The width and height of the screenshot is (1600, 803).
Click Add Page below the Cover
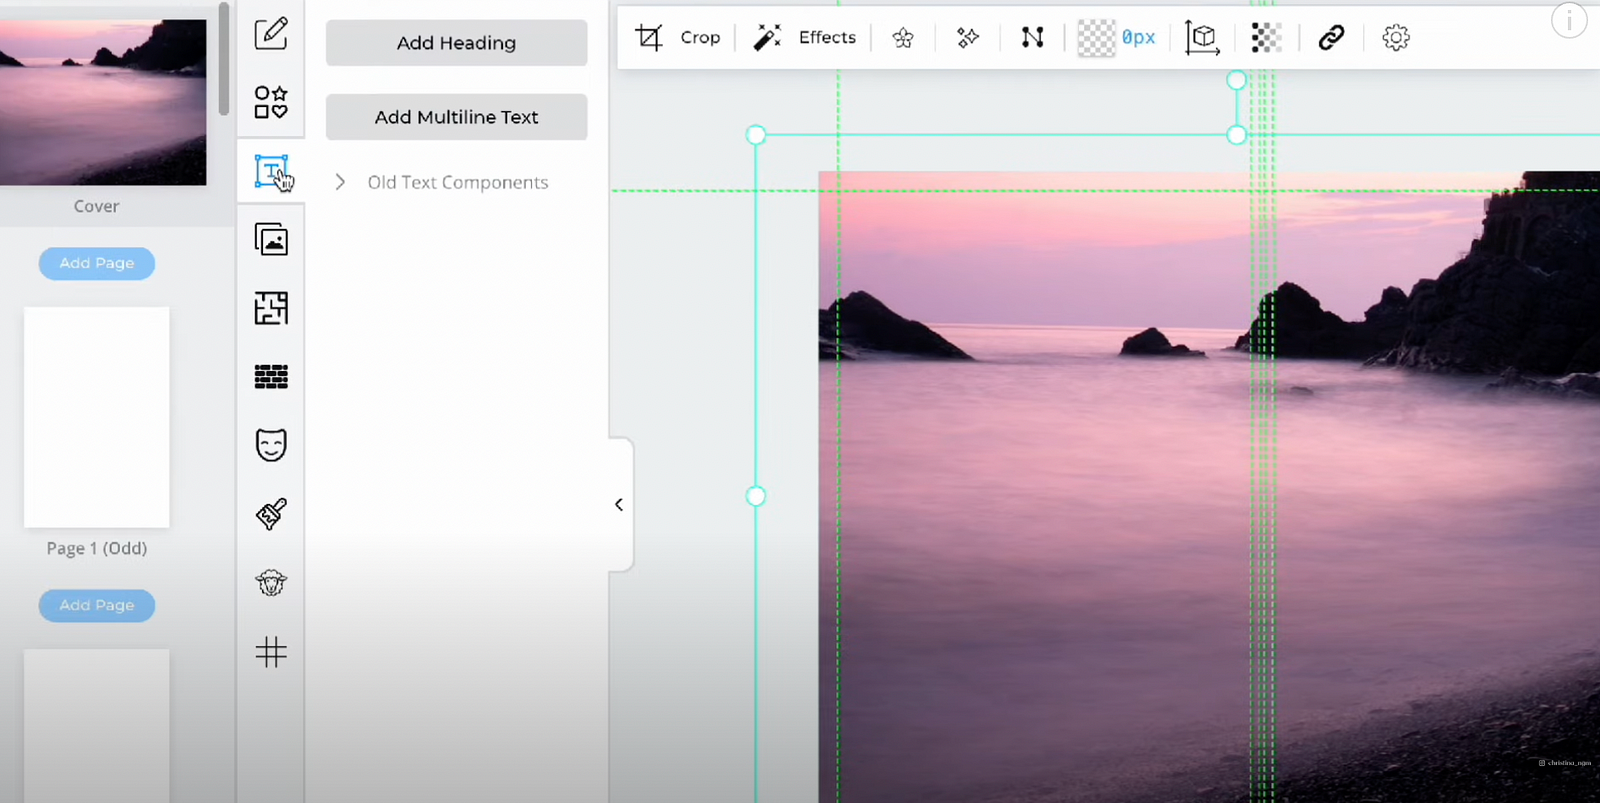point(97,263)
